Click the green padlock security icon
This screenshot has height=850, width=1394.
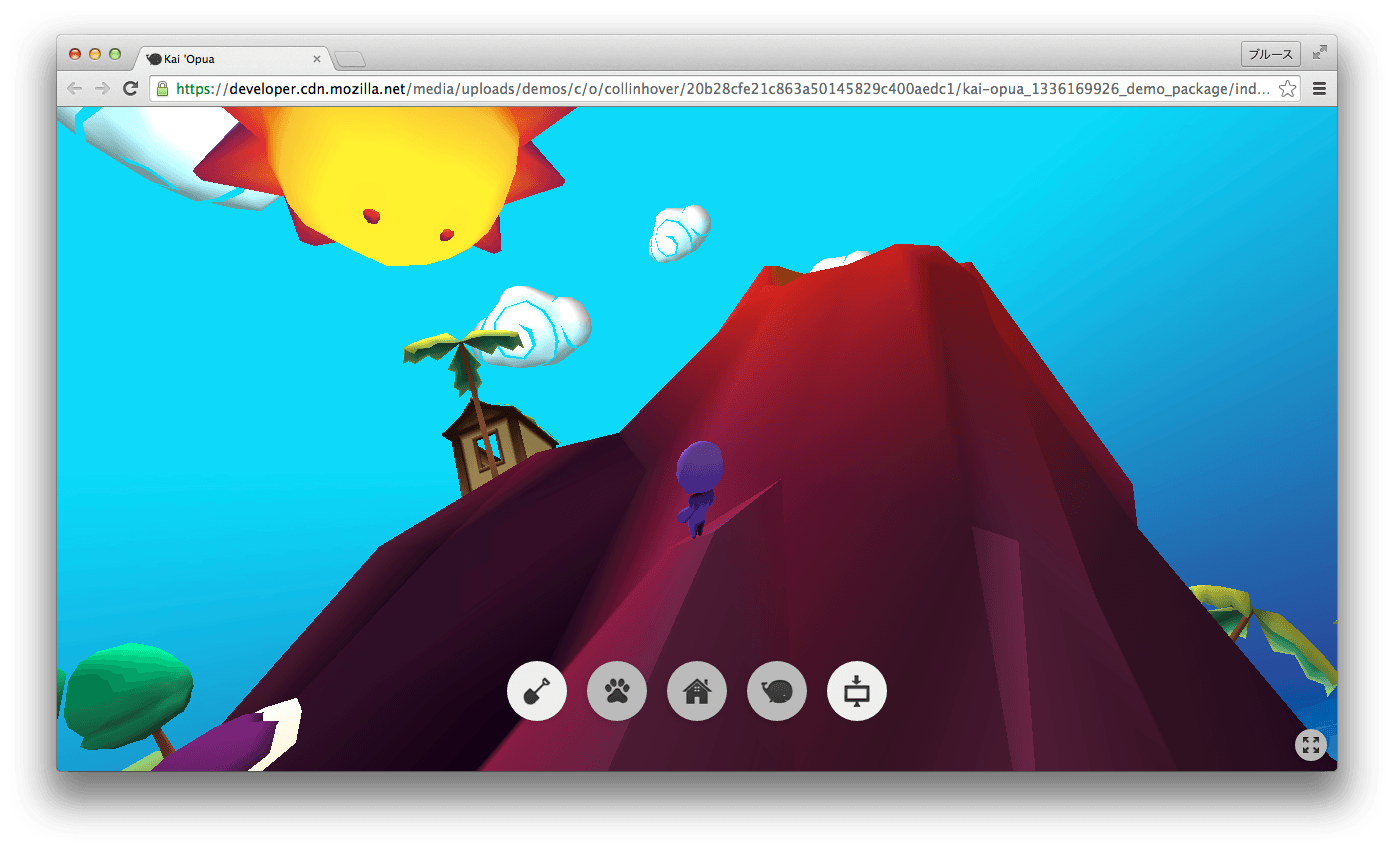click(163, 89)
